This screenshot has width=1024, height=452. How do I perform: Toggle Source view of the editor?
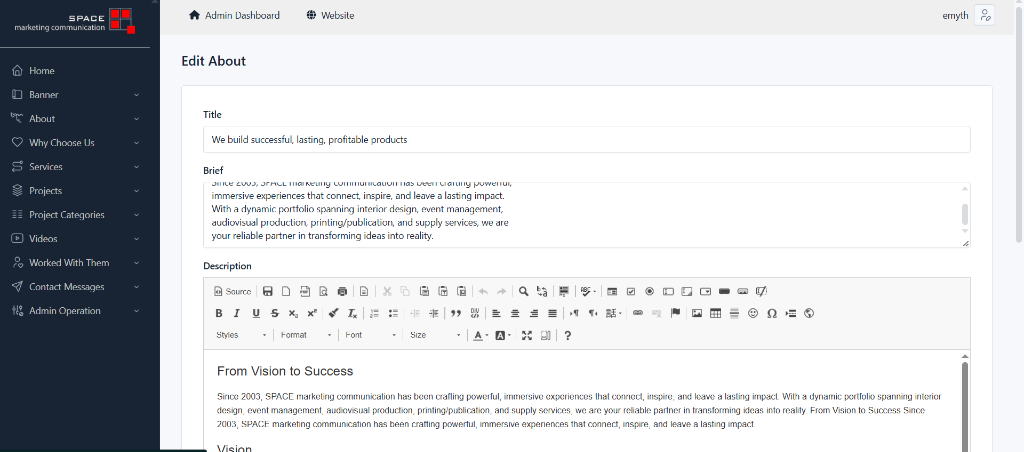232,291
